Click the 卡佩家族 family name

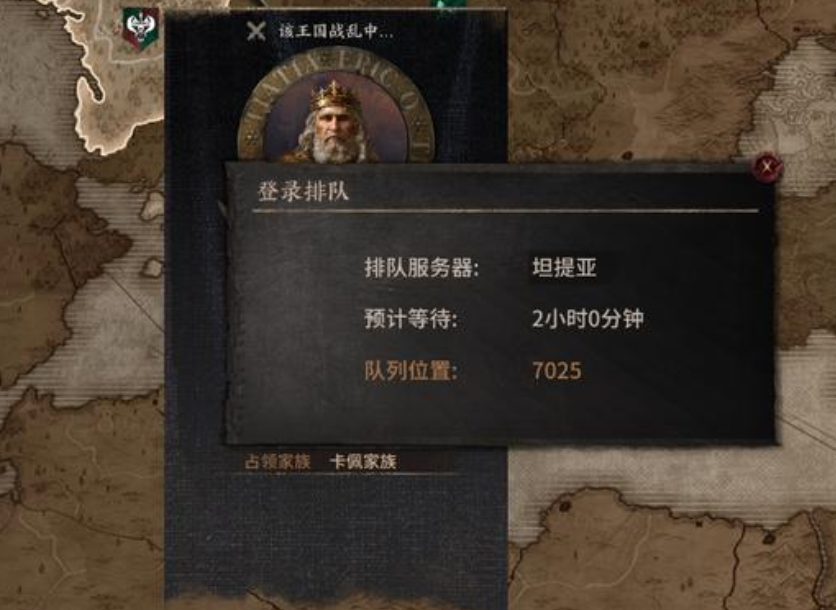point(363,462)
